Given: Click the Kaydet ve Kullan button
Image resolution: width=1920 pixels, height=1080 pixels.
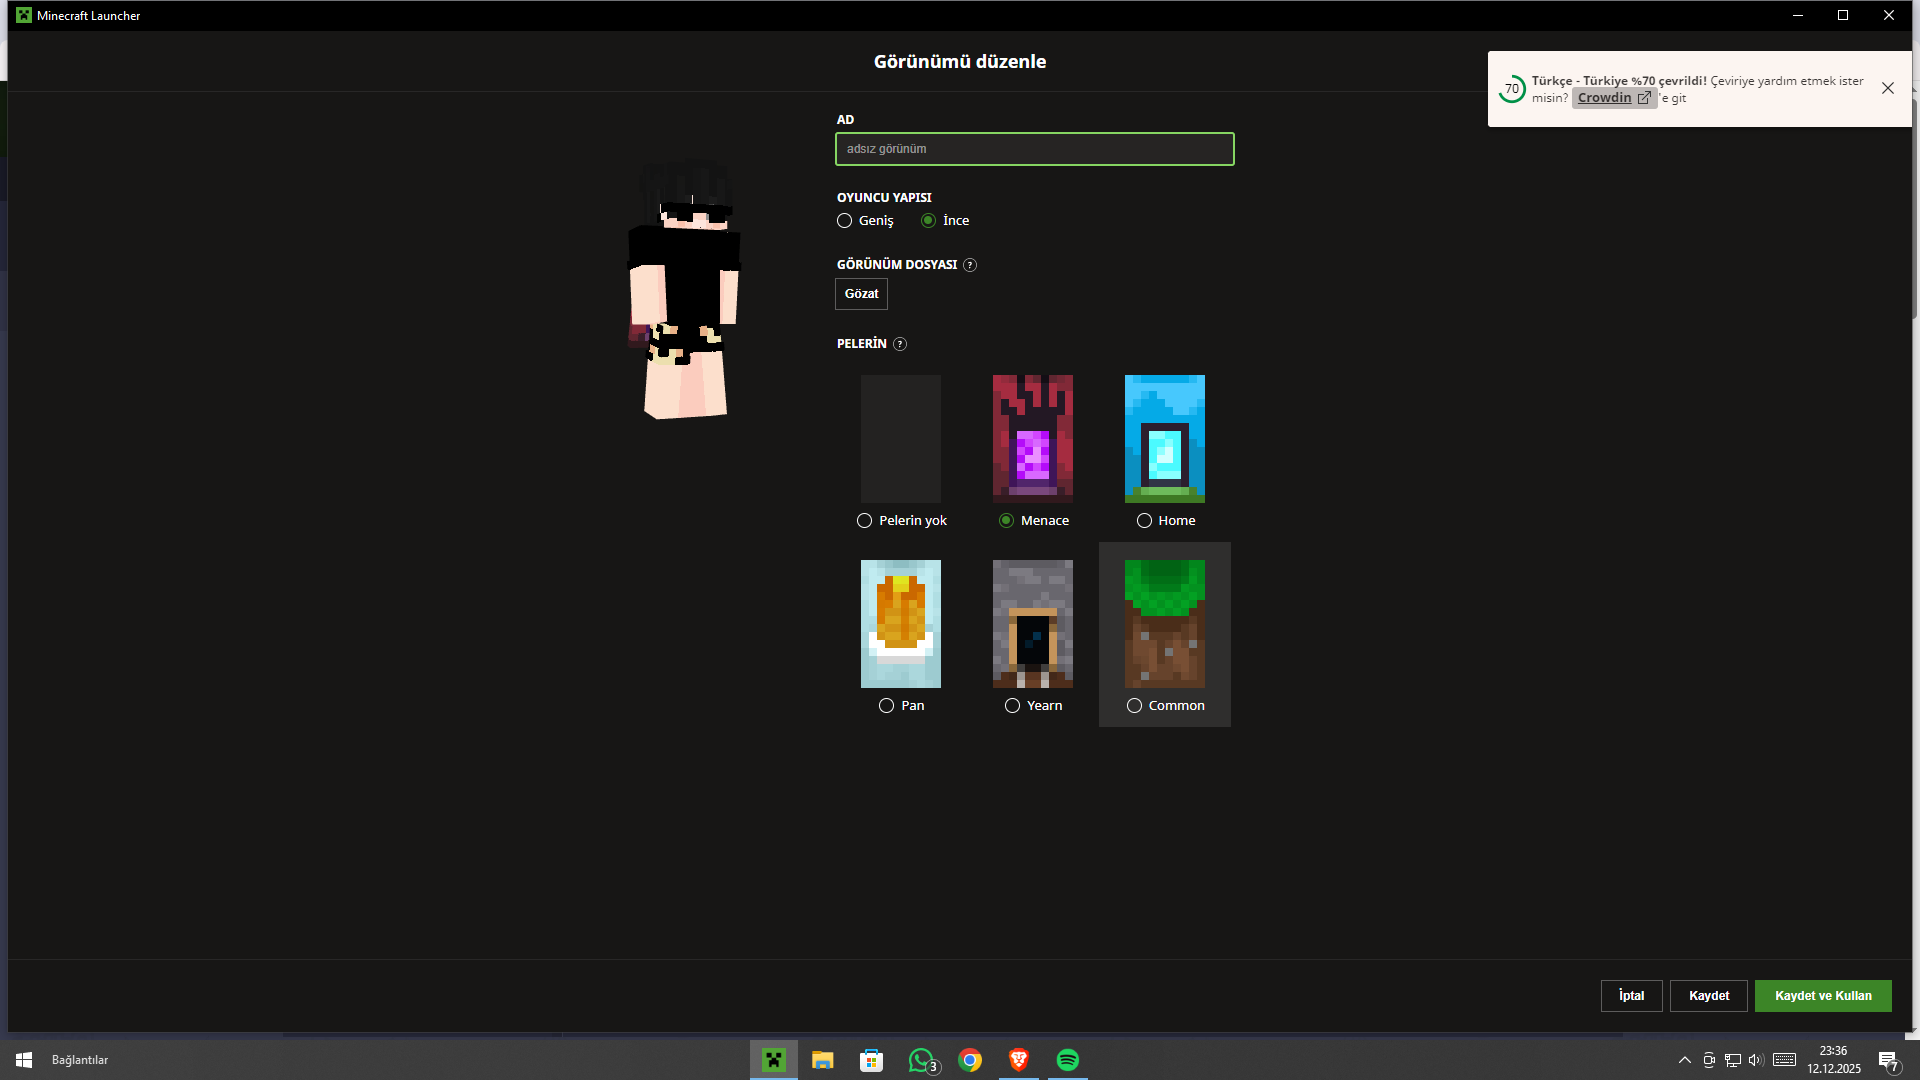Looking at the screenshot, I should tap(1823, 996).
